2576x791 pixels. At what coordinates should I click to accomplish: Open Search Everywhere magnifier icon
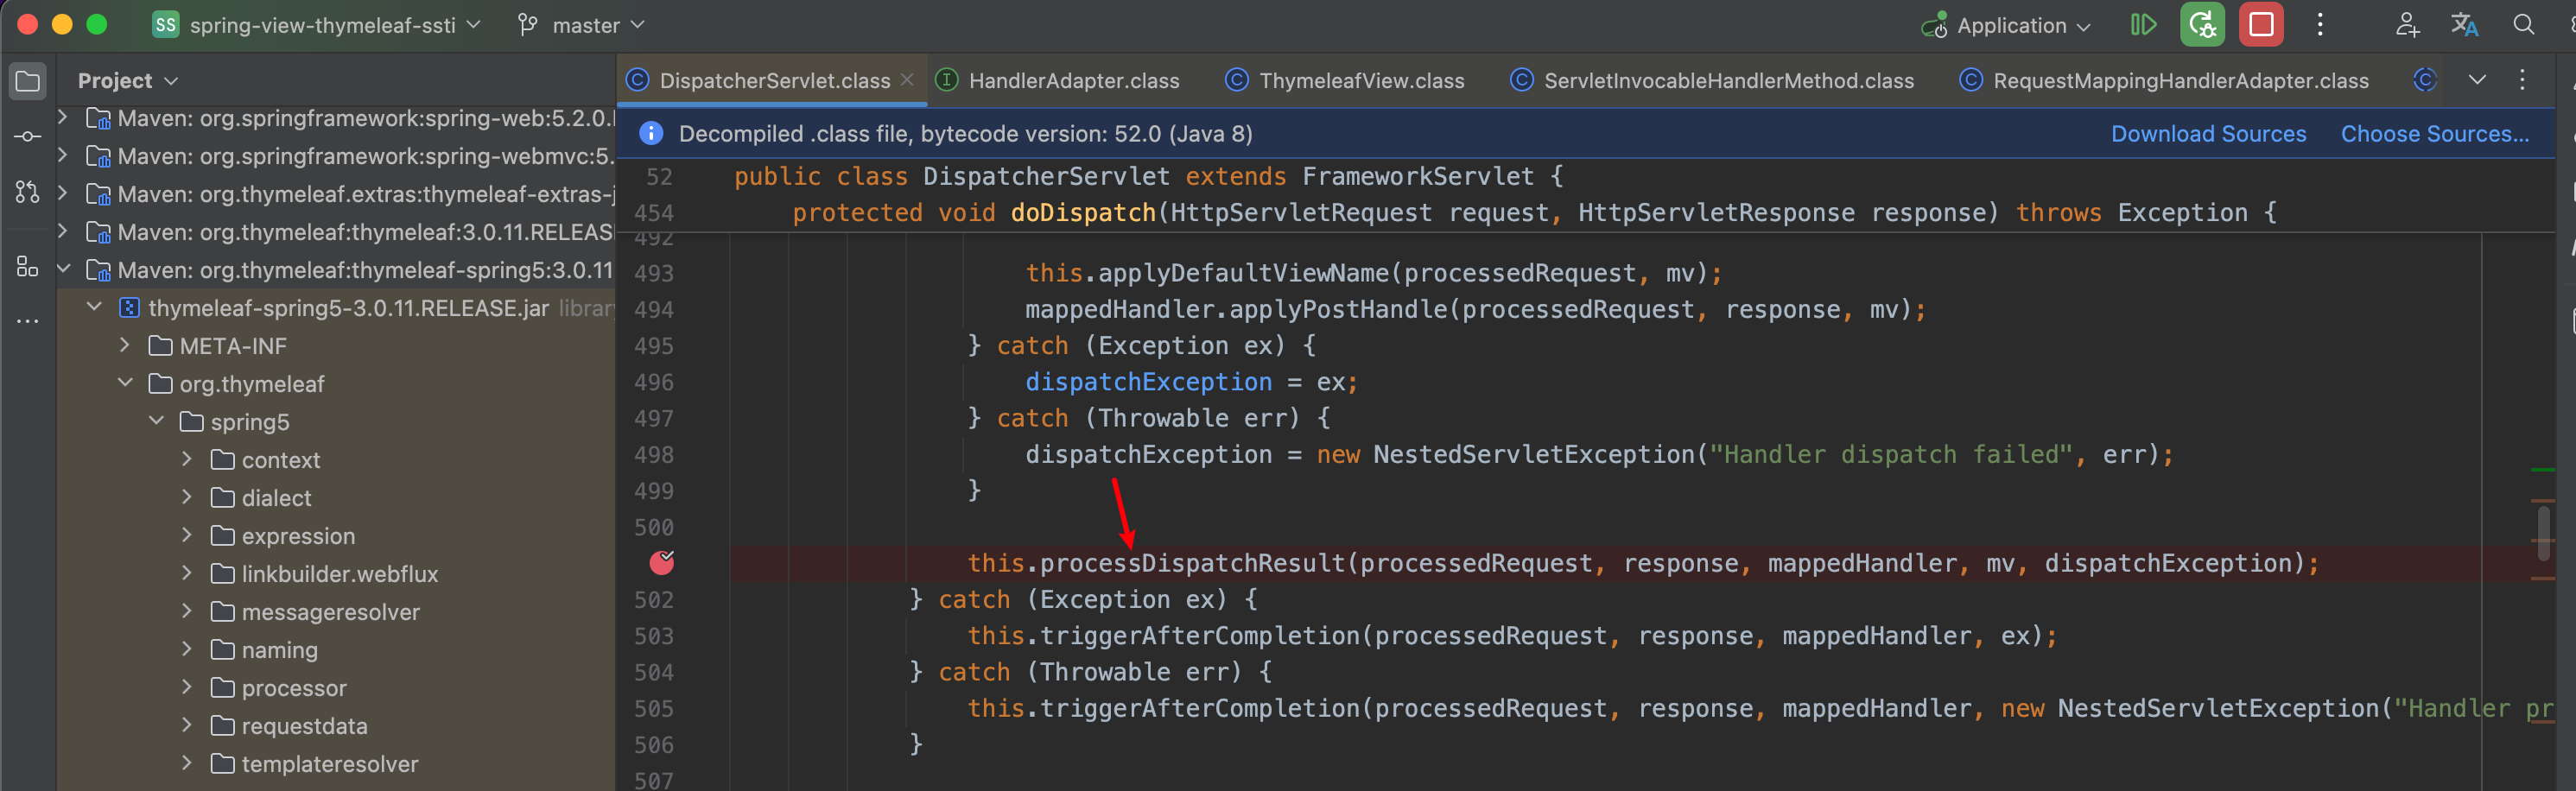tap(2523, 25)
